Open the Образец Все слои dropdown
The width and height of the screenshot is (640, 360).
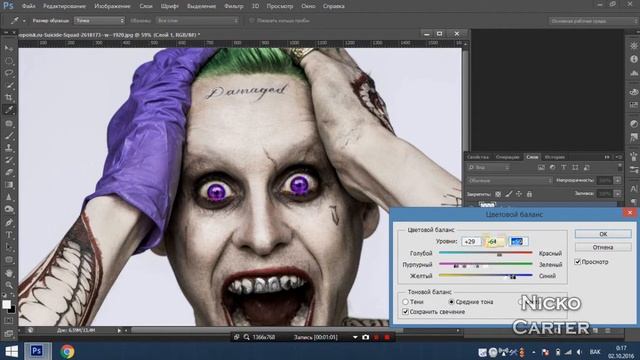pyautogui.click(x=197, y=20)
